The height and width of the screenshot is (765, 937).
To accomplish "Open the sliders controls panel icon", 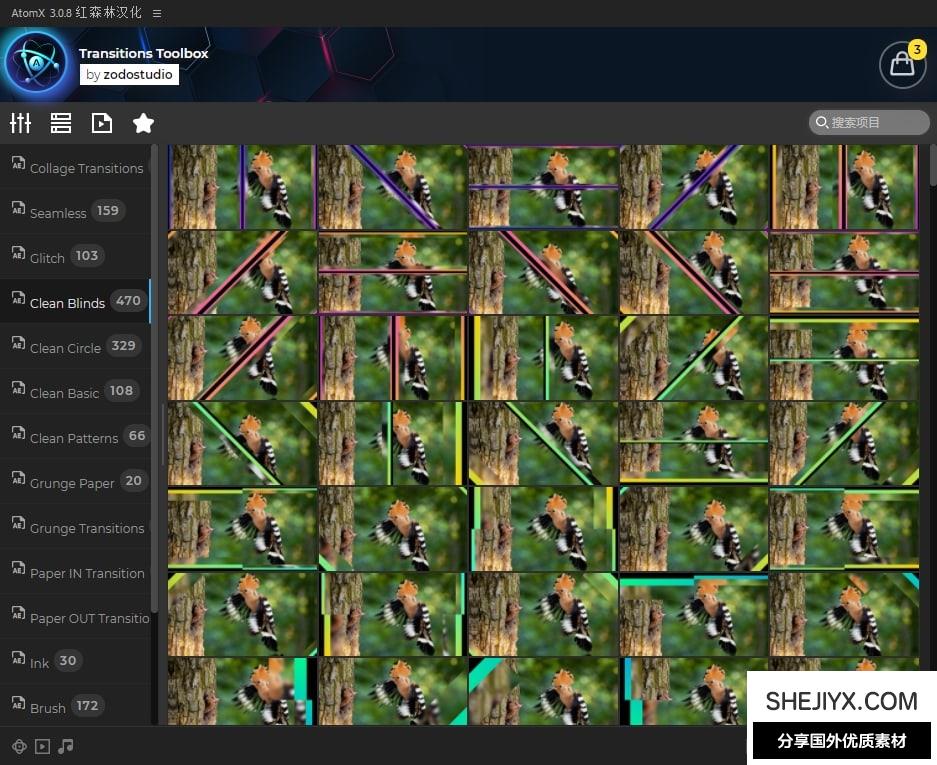I will (x=20, y=123).
